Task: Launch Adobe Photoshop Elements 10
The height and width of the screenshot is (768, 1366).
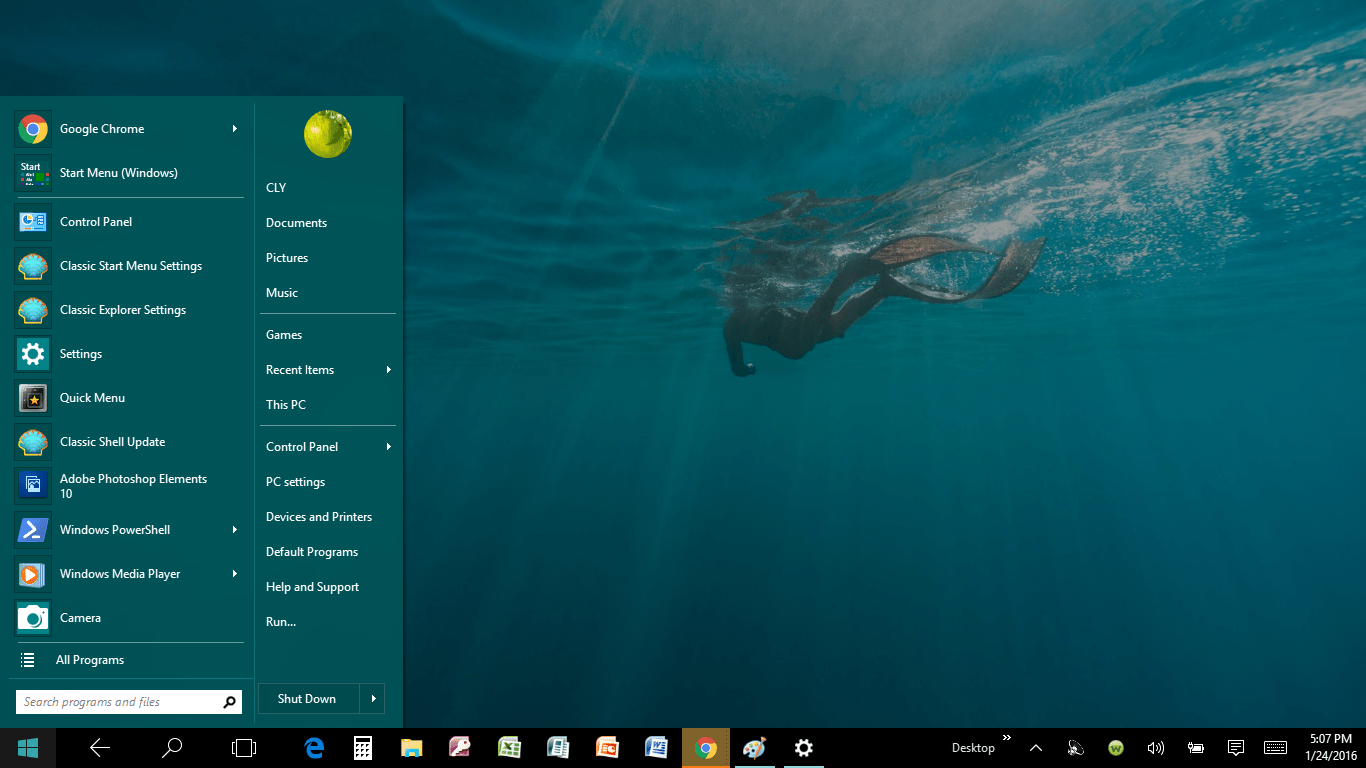Action: tap(129, 486)
